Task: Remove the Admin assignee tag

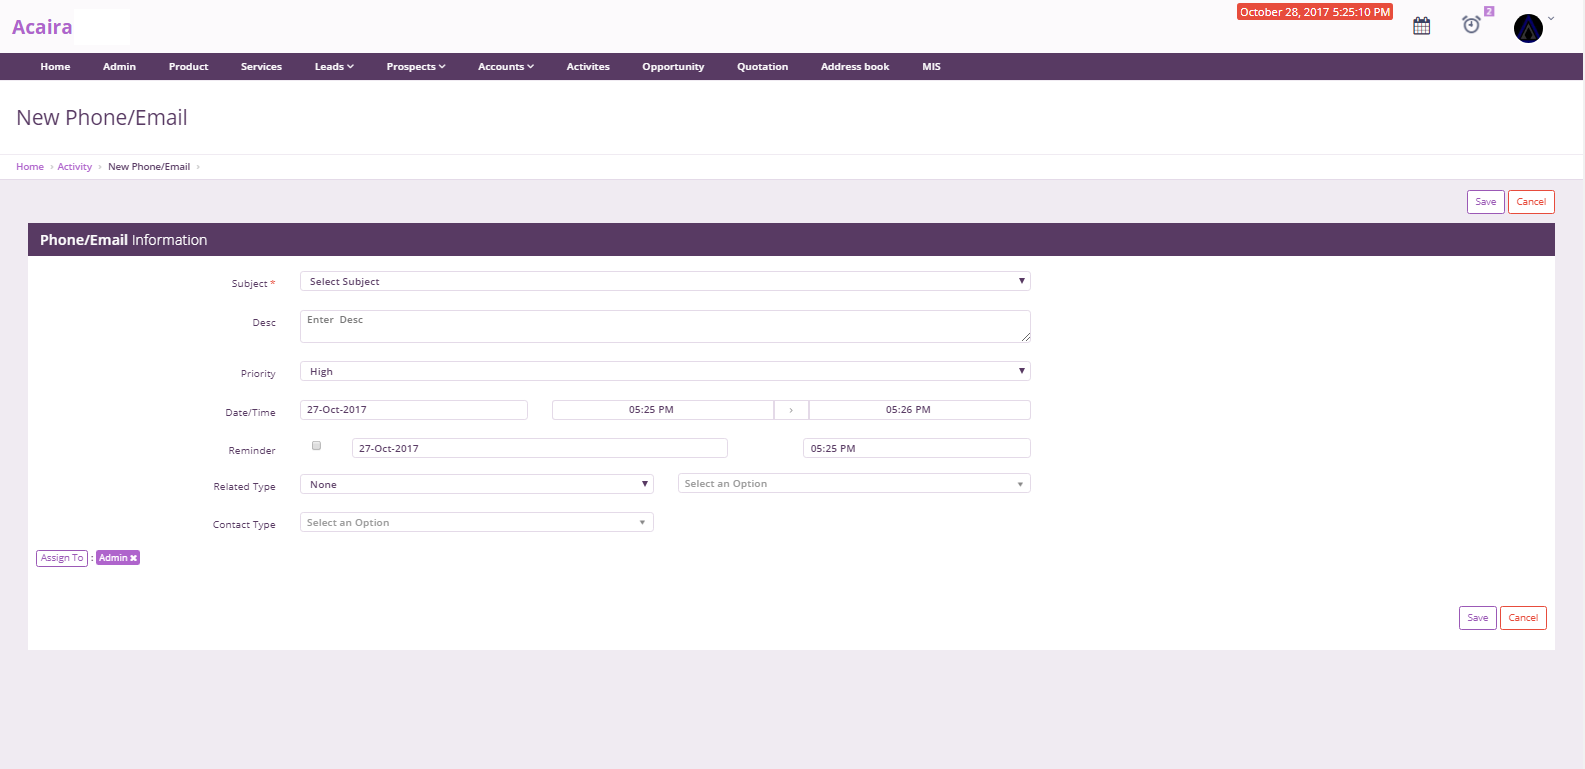Action: (133, 558)
